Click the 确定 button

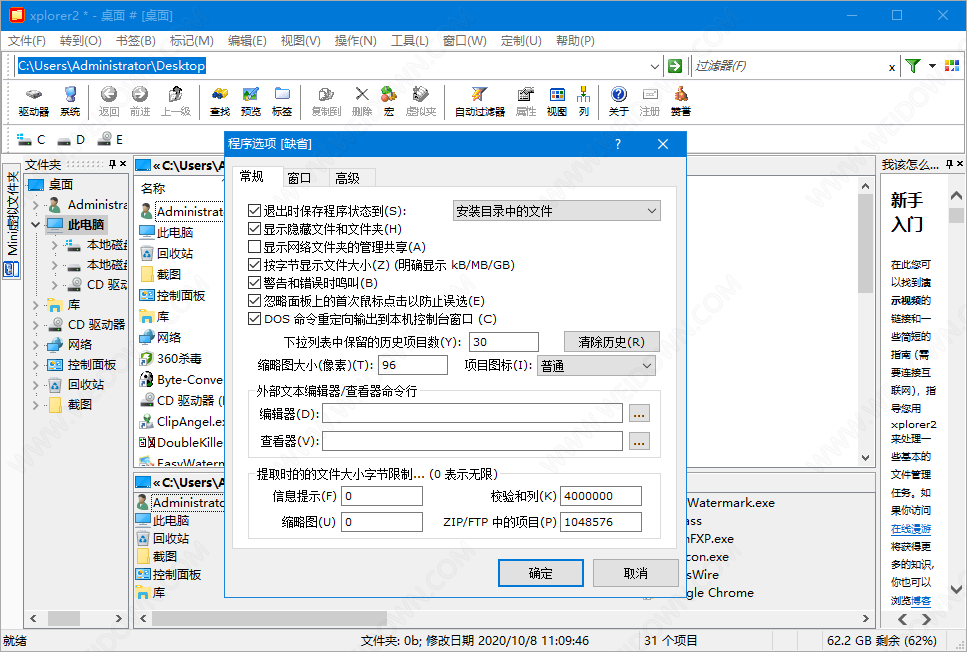[x=540, y=573]
